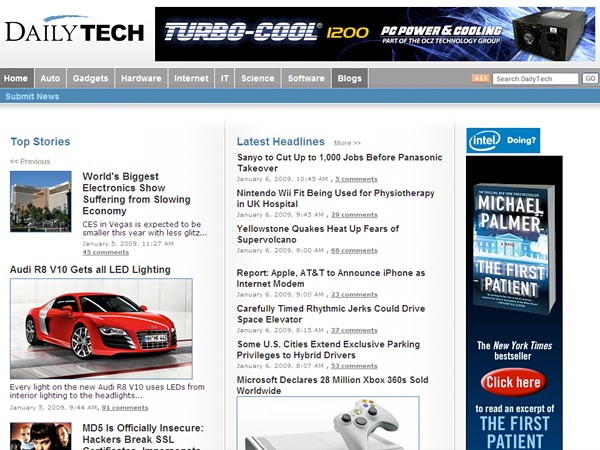The height and width of the screenshot is (450, 600).
Task: Switch to the Science tab
Action: (258, 78)
